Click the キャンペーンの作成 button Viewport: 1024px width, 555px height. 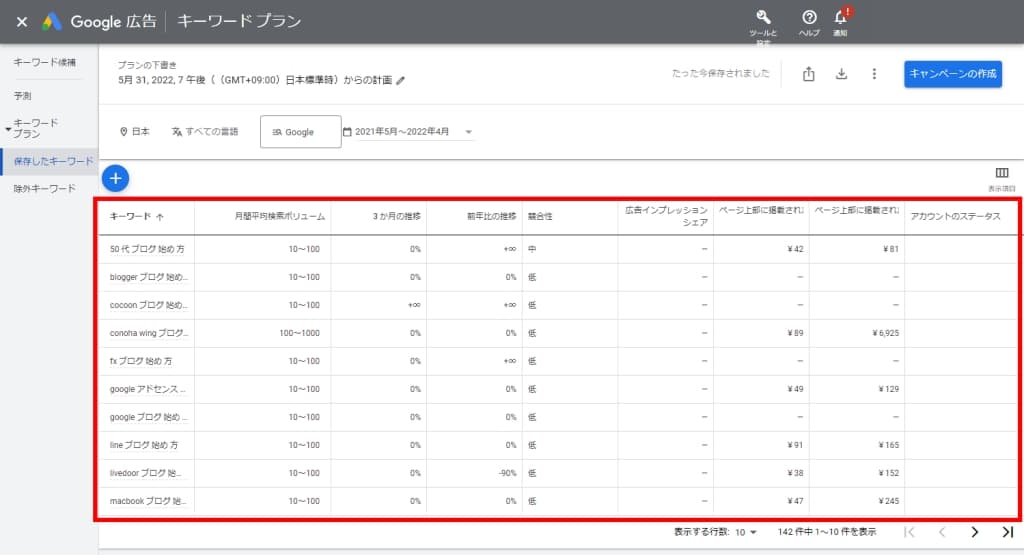[953, 74]
